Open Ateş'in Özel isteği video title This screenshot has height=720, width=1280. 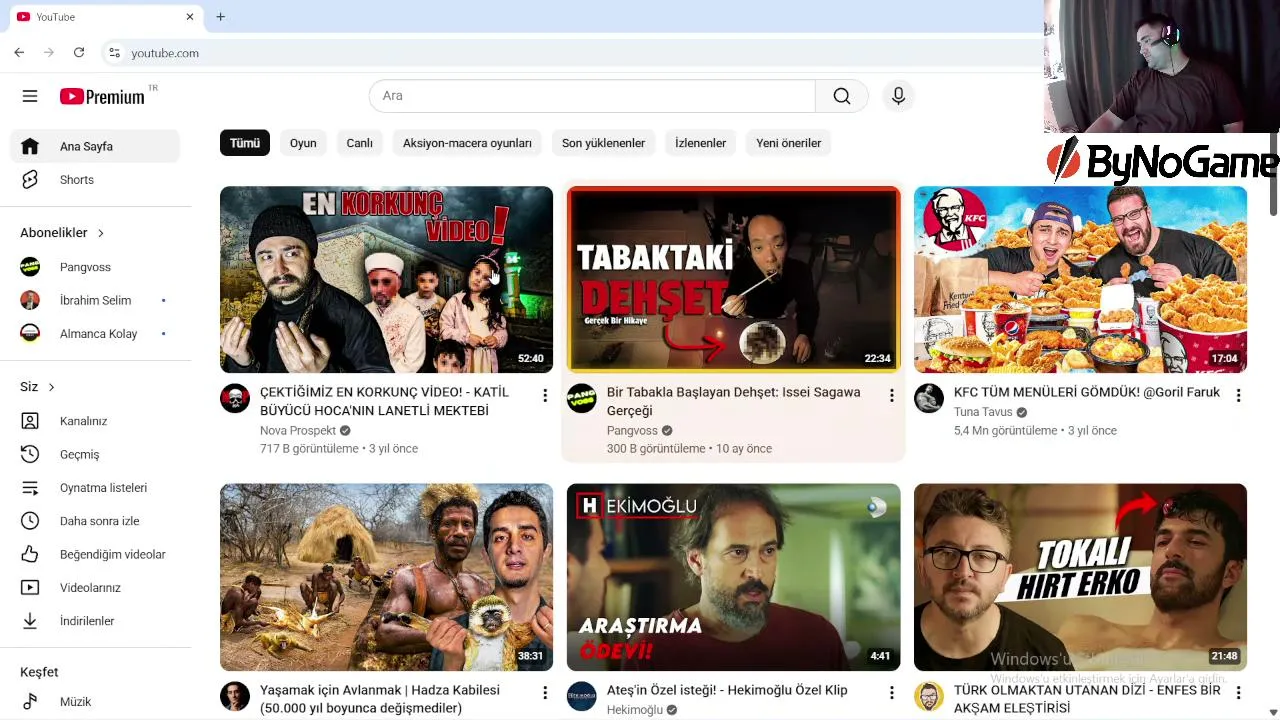click(727, 690)
